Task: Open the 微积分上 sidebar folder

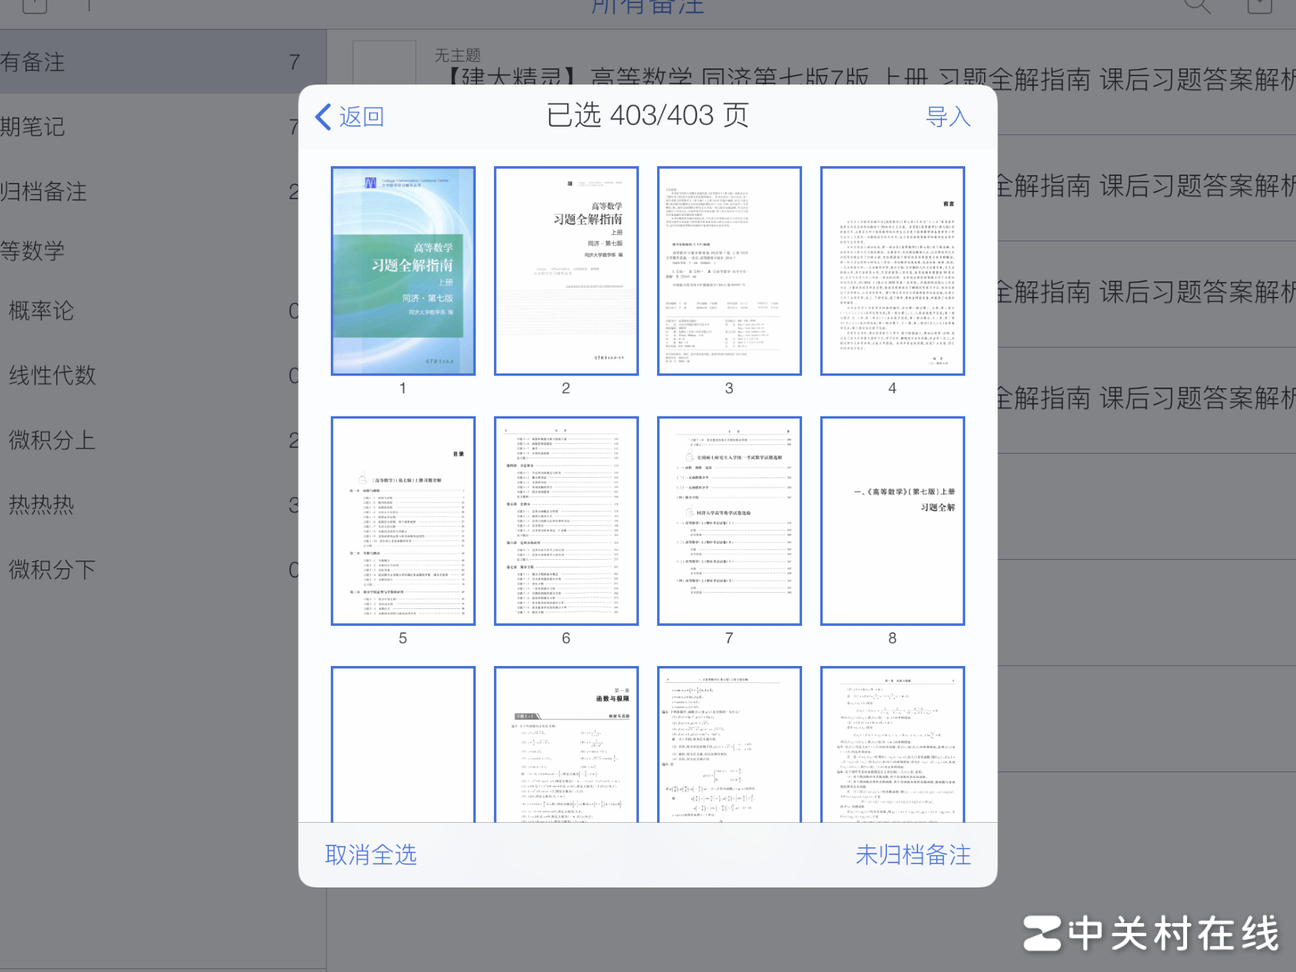Action: [x=53, y=440]
